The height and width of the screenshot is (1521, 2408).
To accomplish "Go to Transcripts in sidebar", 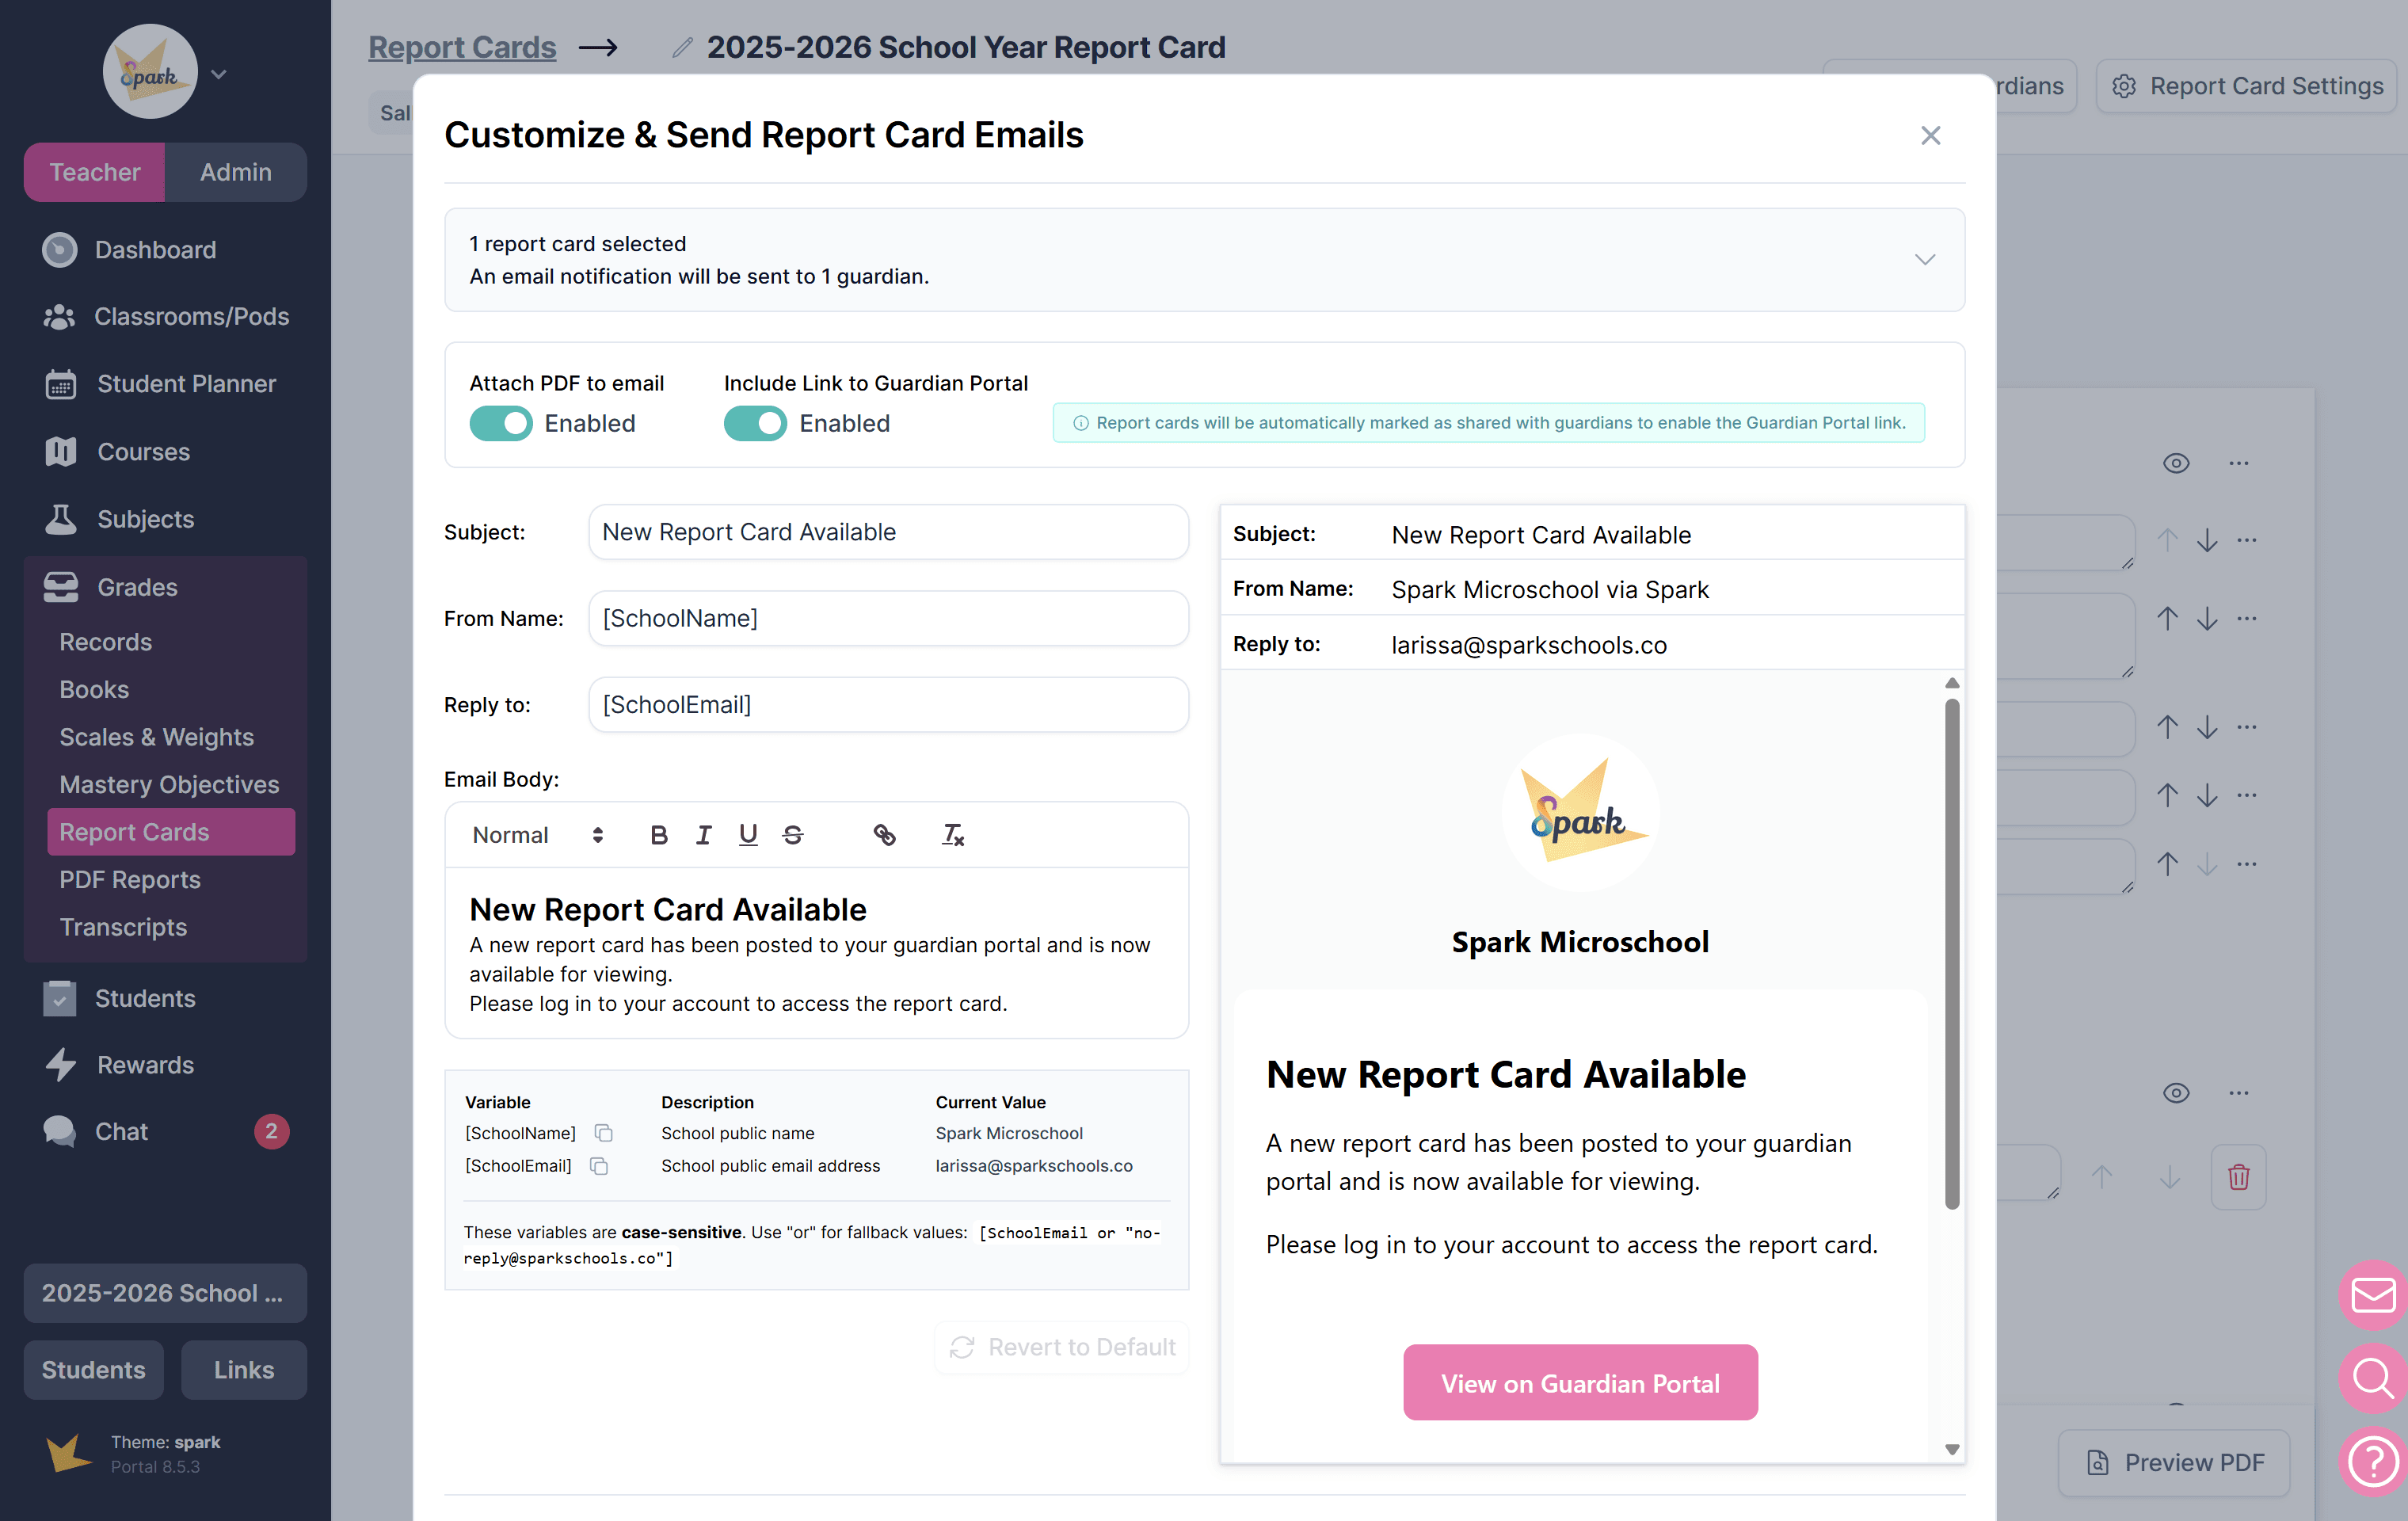I will [123, 927].
